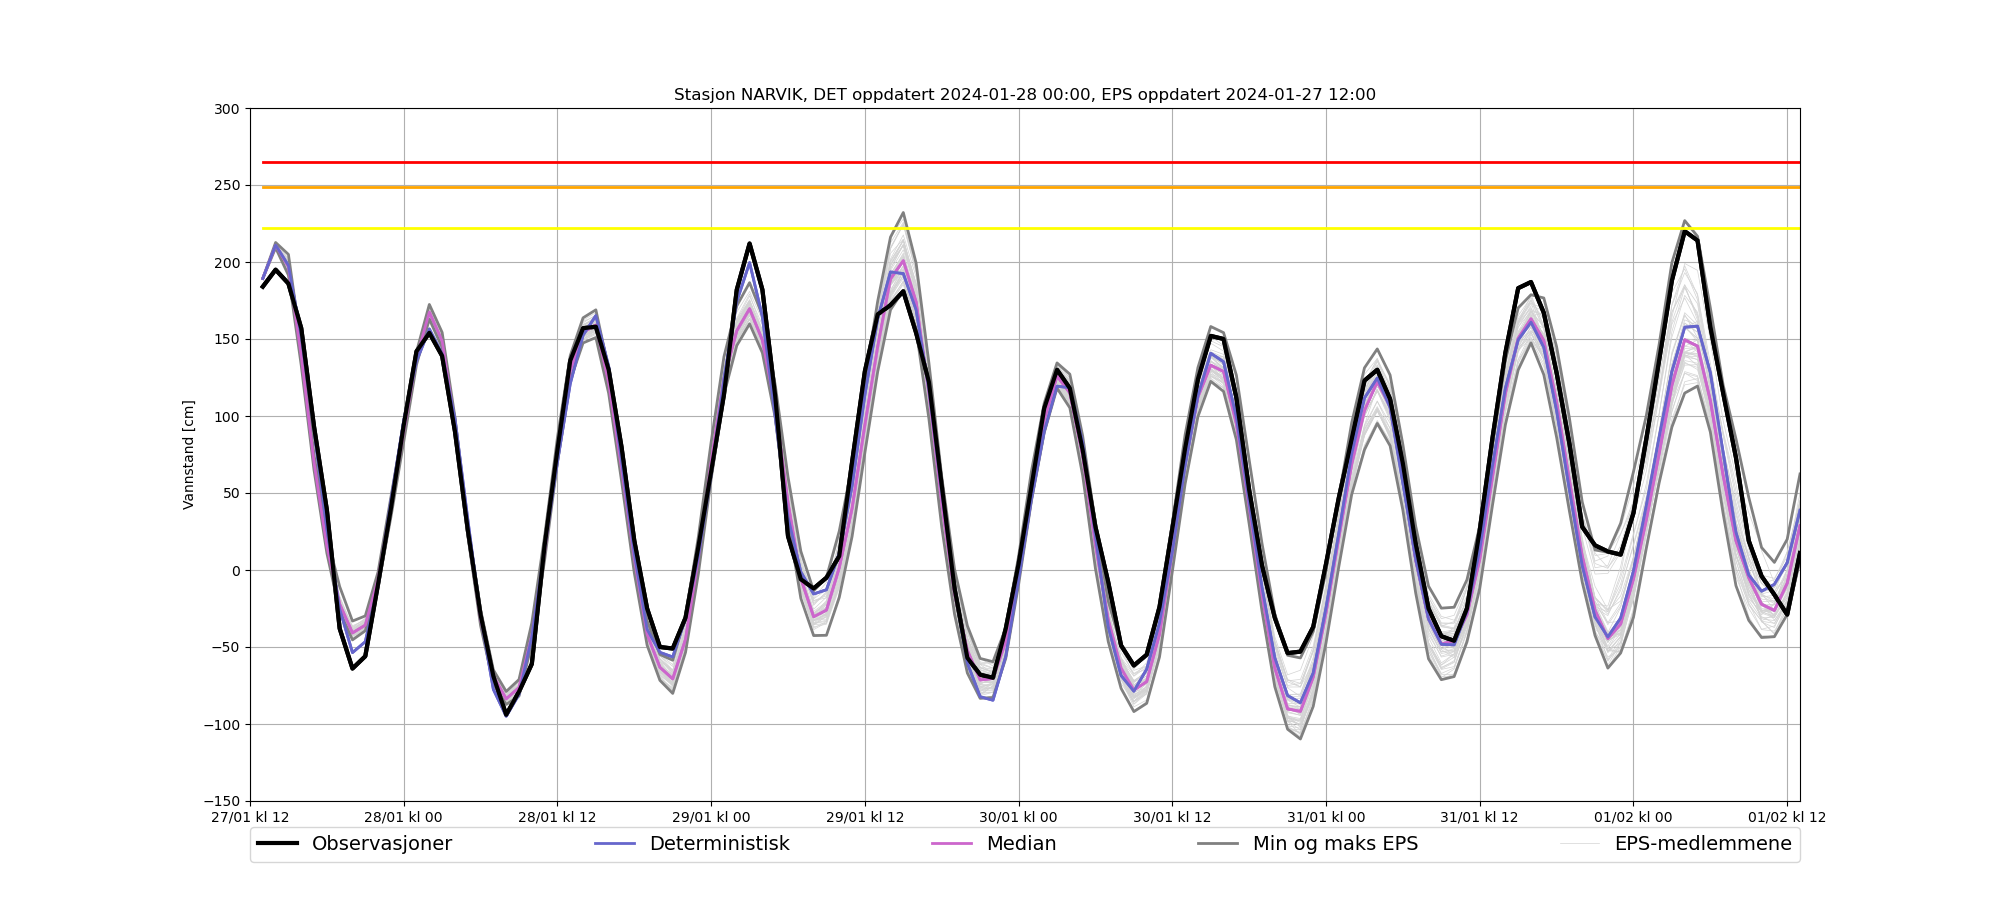Click the 'Min og maks EPS' legend label
The height and width of the screenshot is (900, 2000).
(x=1335, y=844)
